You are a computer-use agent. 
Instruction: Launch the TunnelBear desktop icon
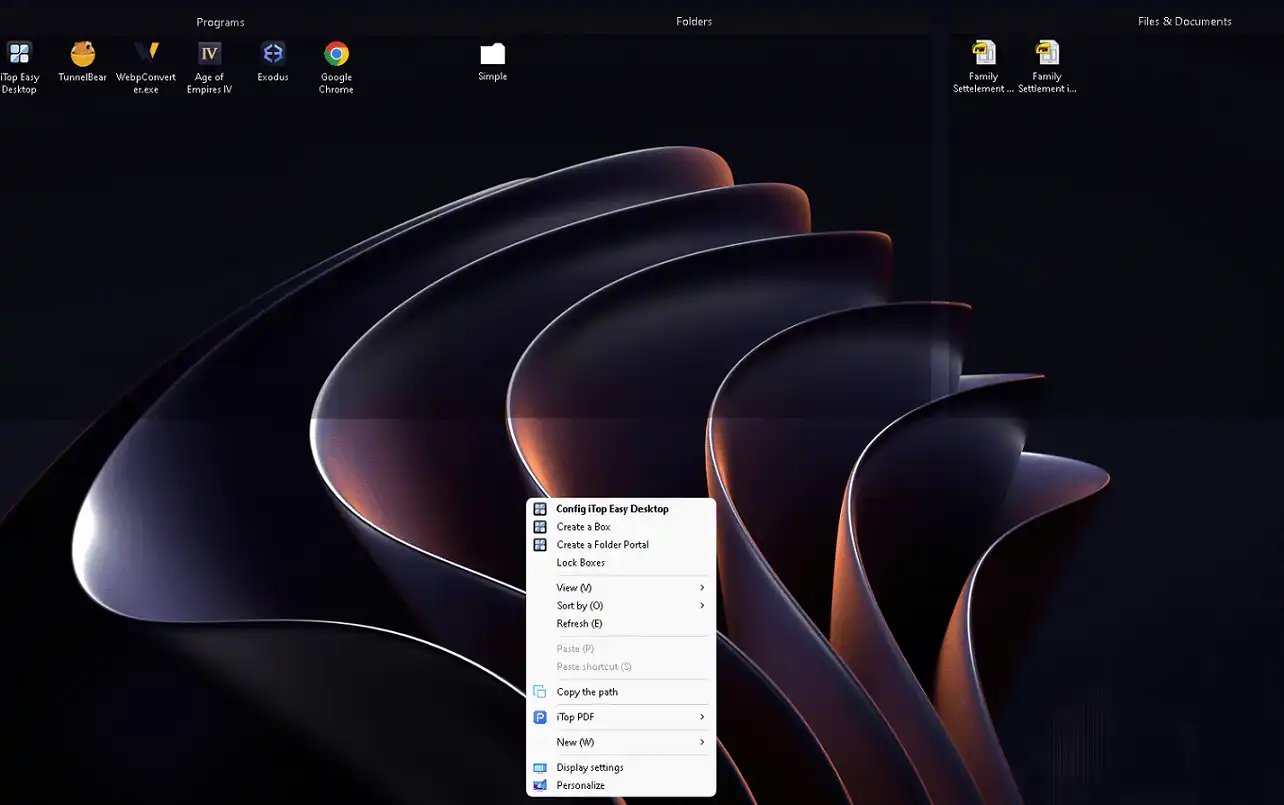pos(83,54)
